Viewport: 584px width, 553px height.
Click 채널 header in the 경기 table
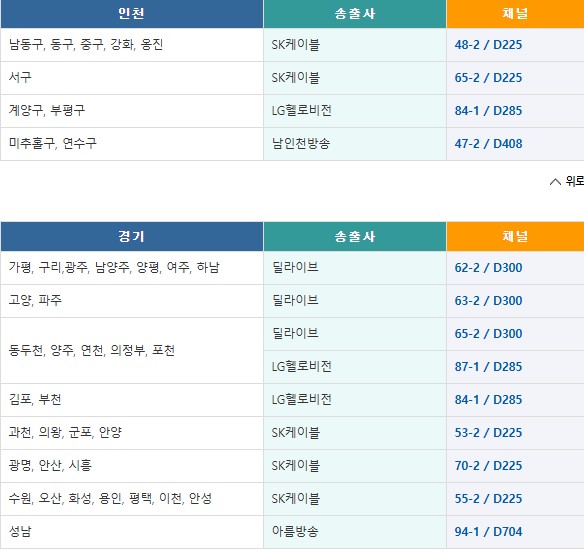click(515, 236)
